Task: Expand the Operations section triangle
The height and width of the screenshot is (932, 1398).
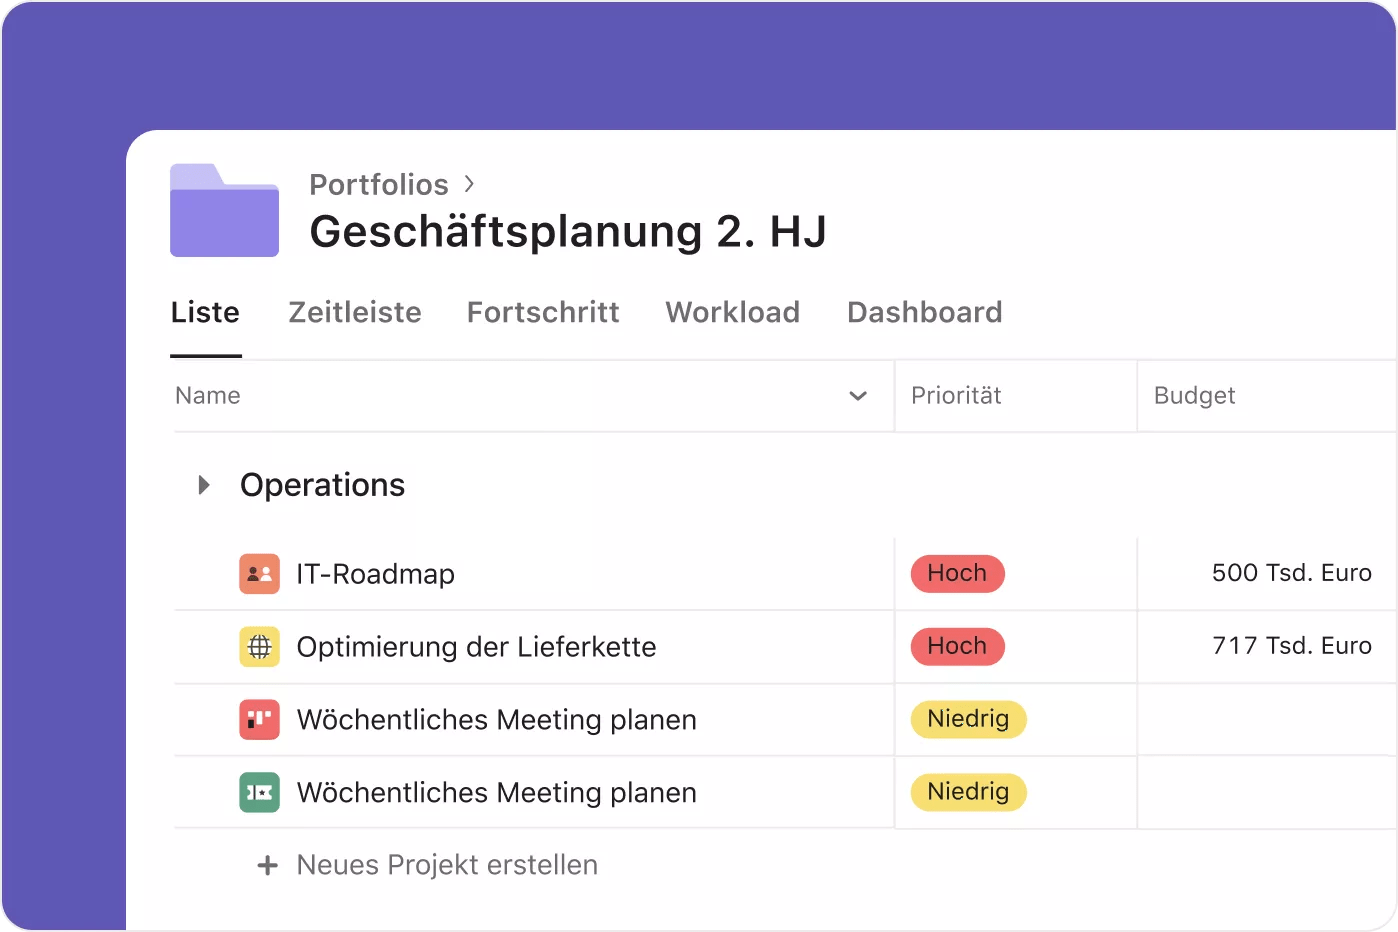Action: (204, 485)
